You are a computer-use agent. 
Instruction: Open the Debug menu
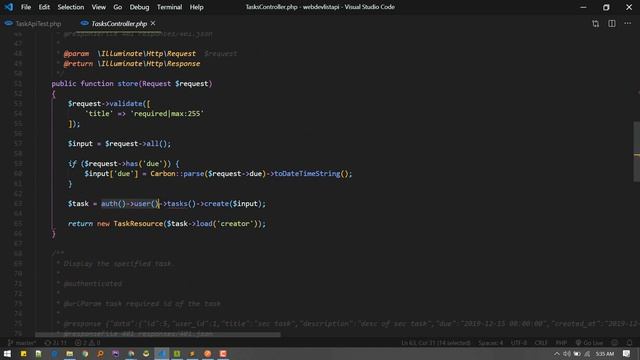click(139, 7)
